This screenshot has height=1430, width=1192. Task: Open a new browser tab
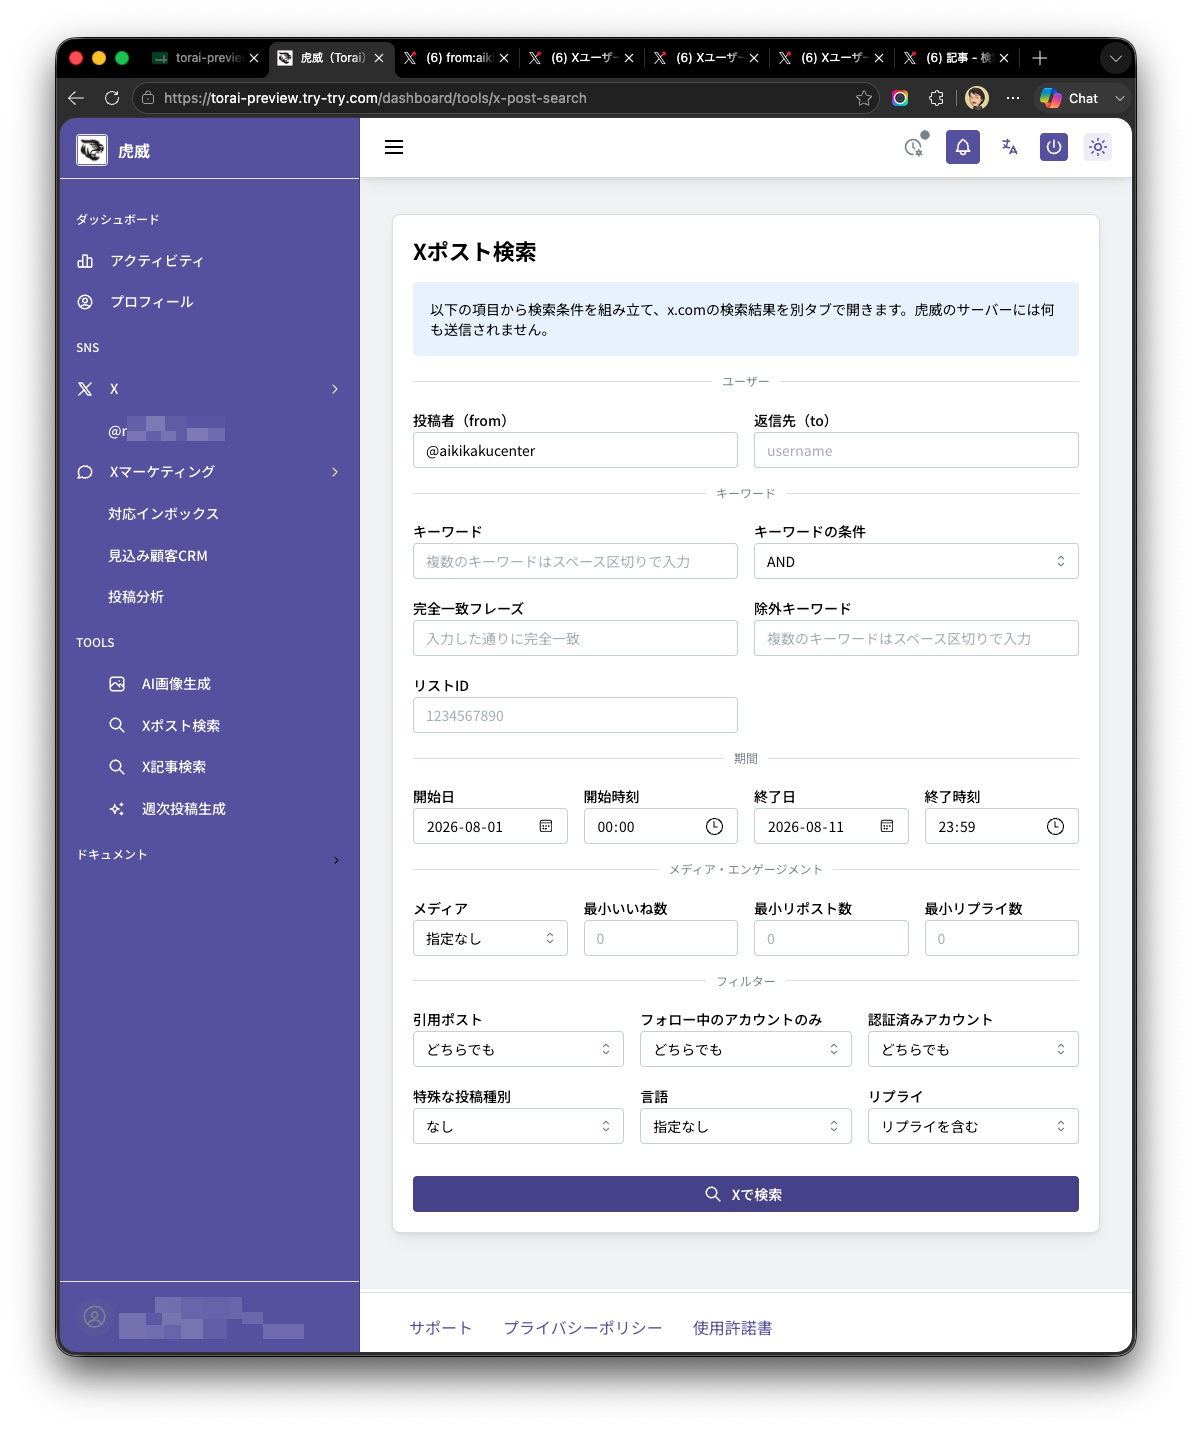pyautogui.click(x=1040, y=58)
